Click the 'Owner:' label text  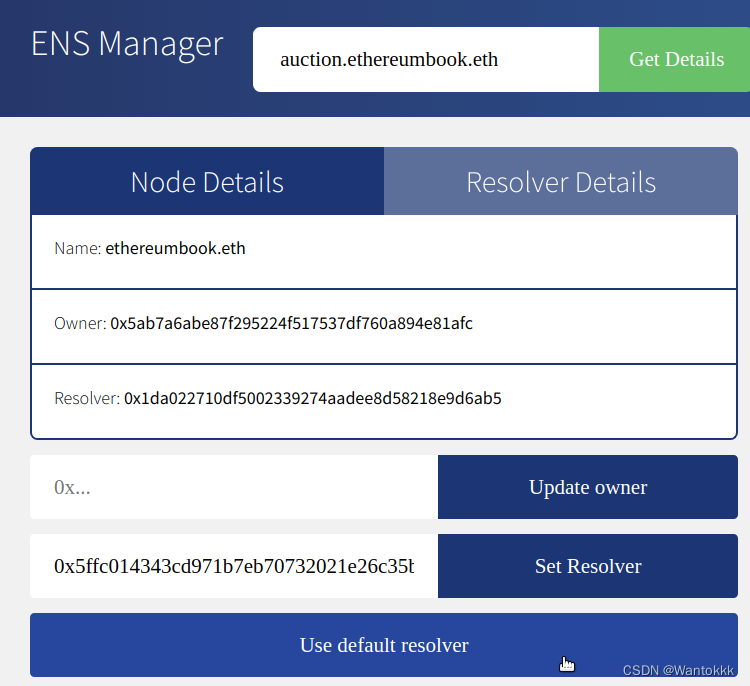[80, 323]
